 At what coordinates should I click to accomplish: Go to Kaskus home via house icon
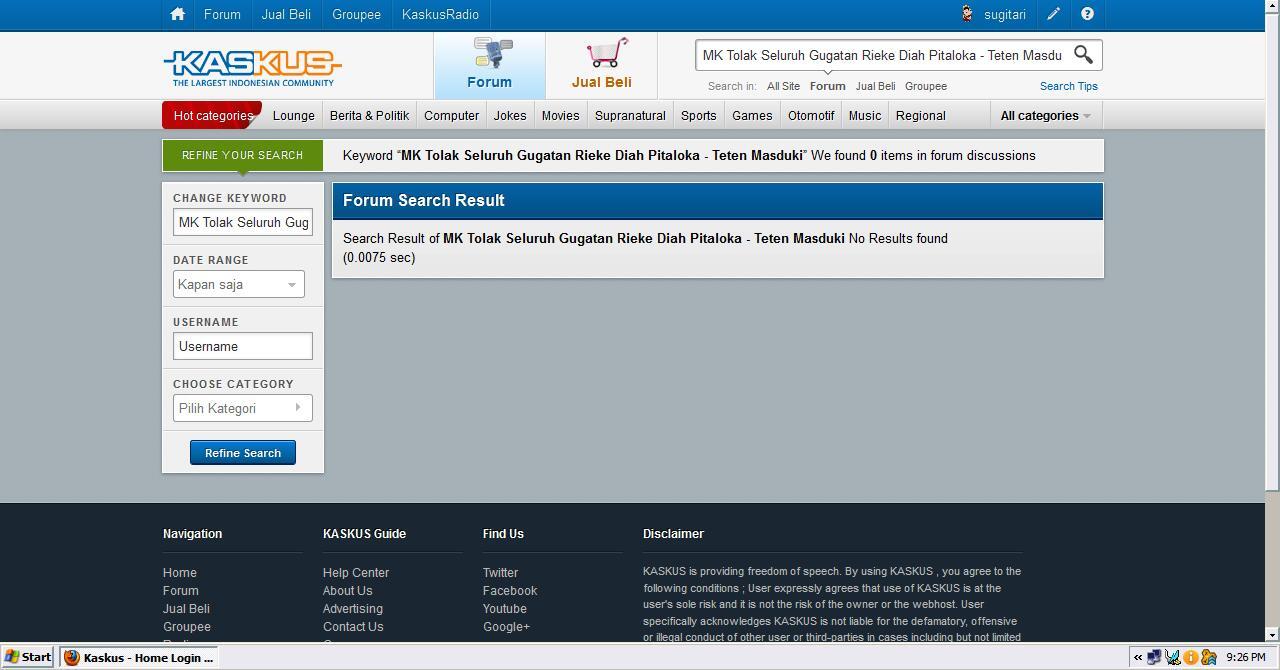pyautogui.click(x=177, y=14)
